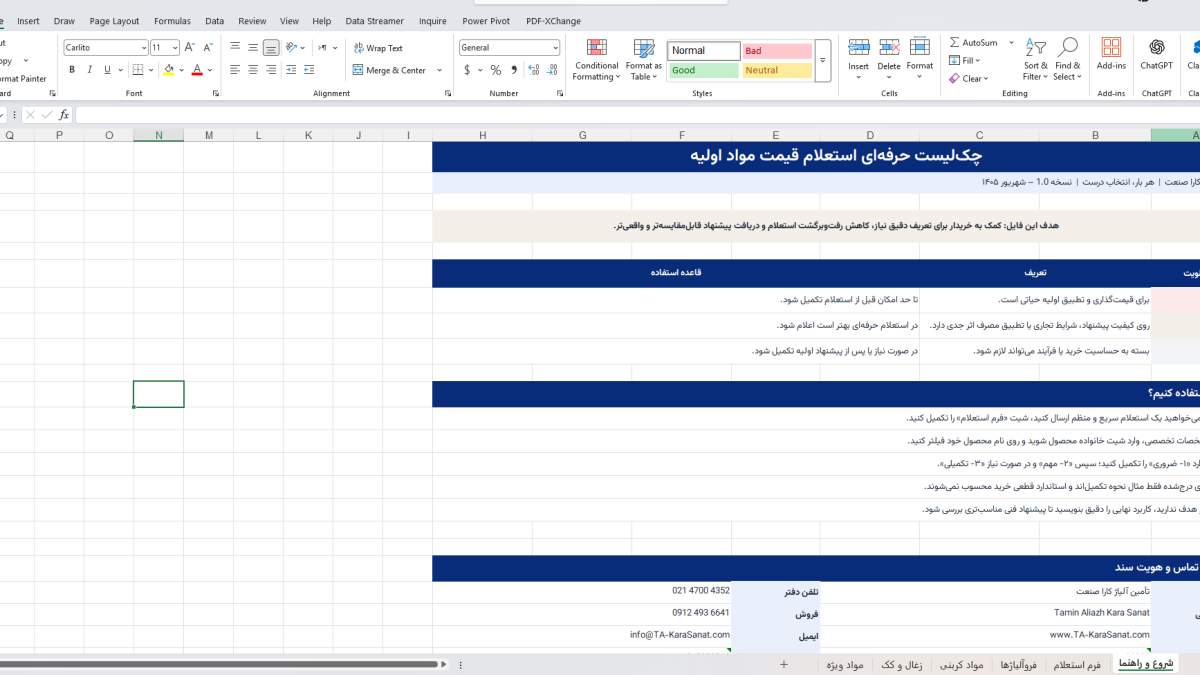Apply the red font color

pos(196,70)
